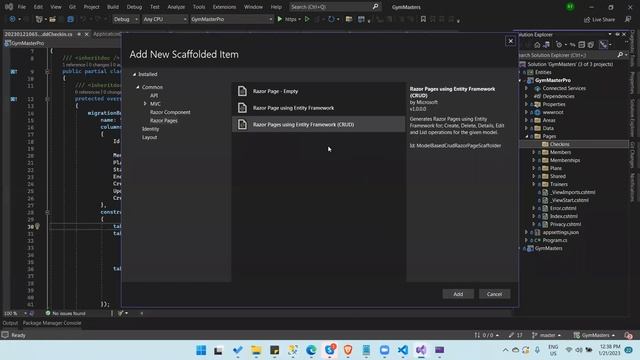The image size is (640, 360).
Task: Click the notifications bell in status bar
Action: tap(629, 335)
